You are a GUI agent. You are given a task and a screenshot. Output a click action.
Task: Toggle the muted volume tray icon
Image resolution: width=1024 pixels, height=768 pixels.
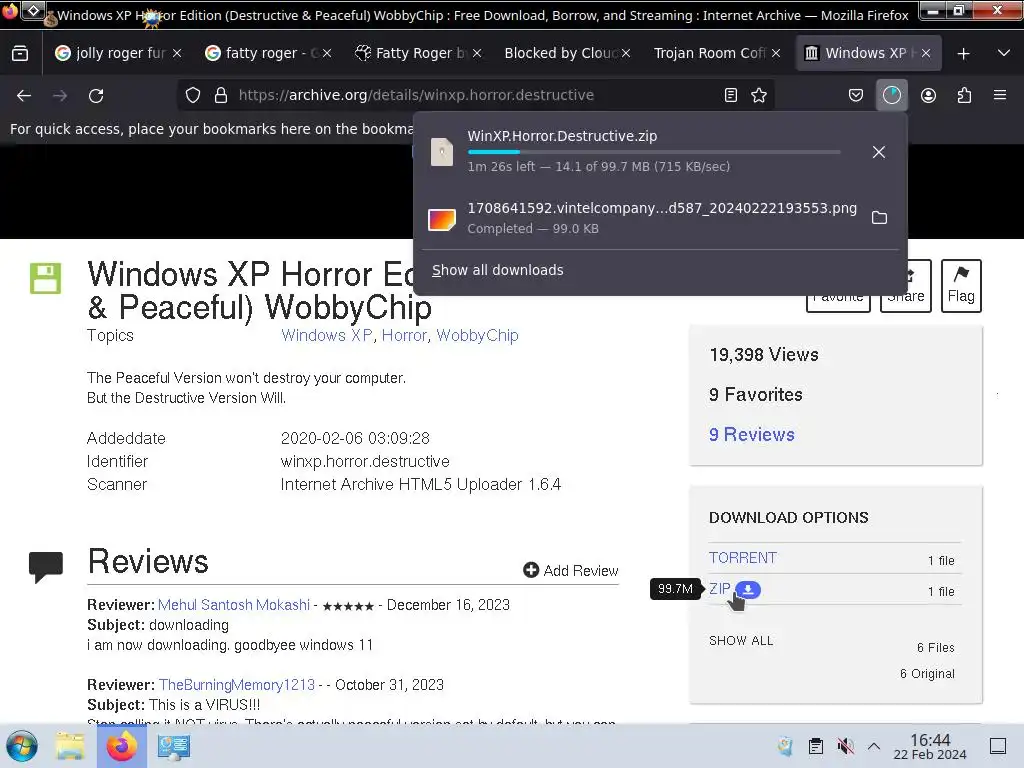(845, 746)
